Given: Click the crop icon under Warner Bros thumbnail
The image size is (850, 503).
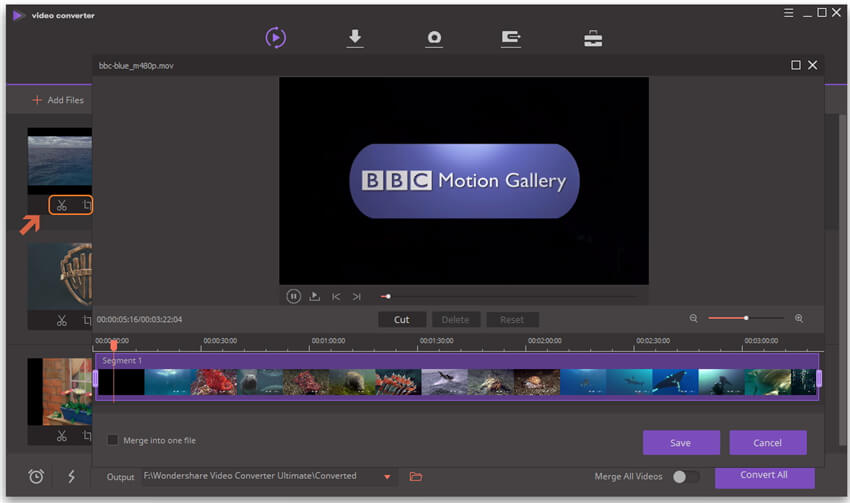Looking at the screenshot, I should pos(87,320).
